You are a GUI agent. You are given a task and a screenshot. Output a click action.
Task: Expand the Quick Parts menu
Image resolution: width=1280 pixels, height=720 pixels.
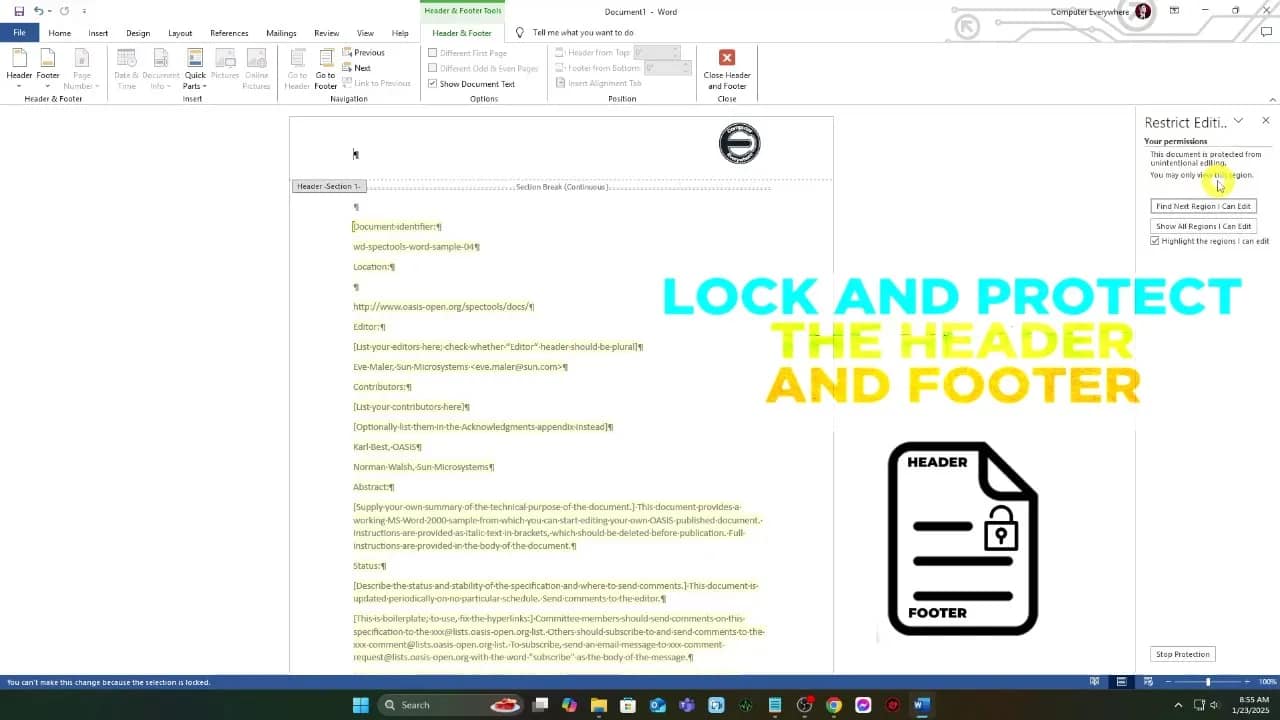[195, 68]
